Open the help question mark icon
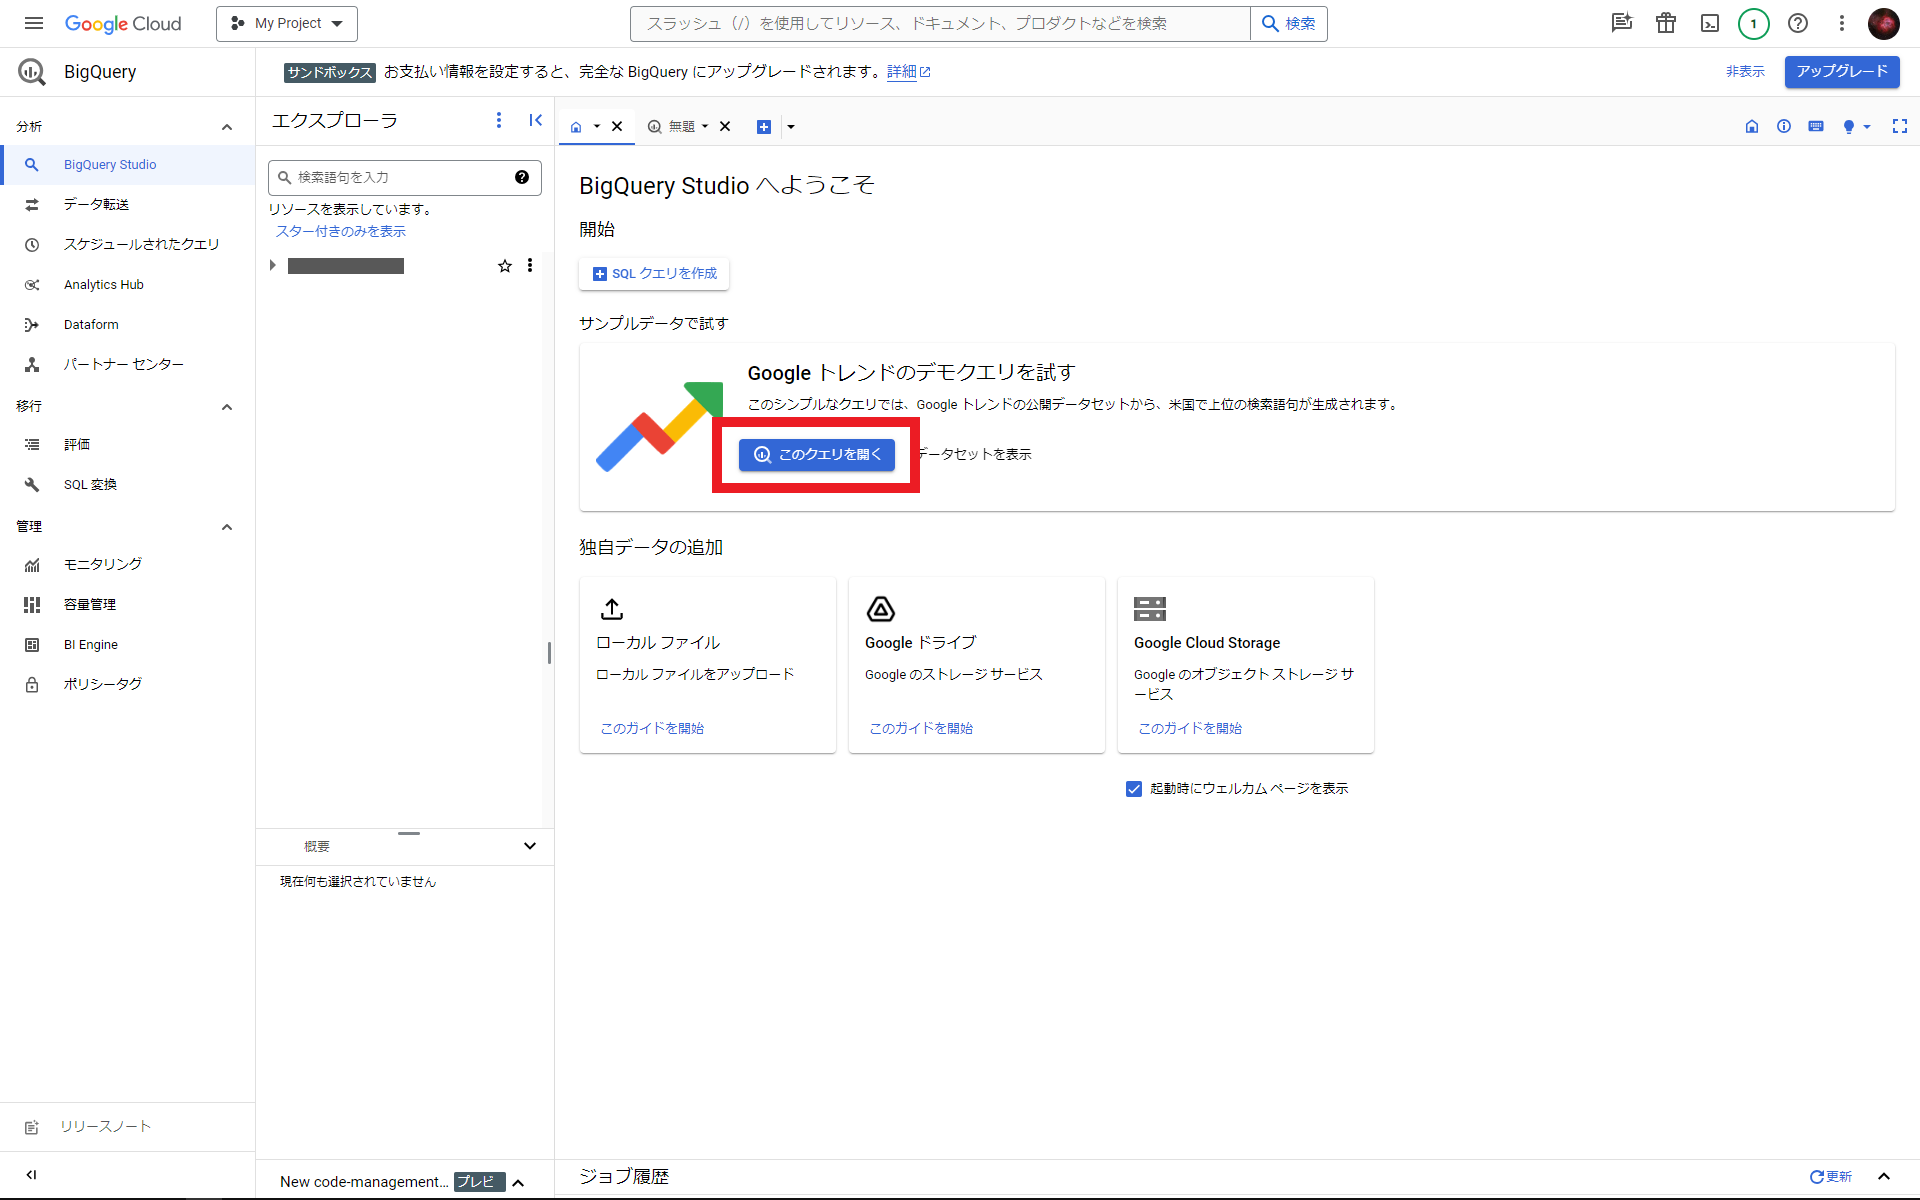Image resolution: width=1920 pixels, height=1200 pixels. click(1798, 23)
